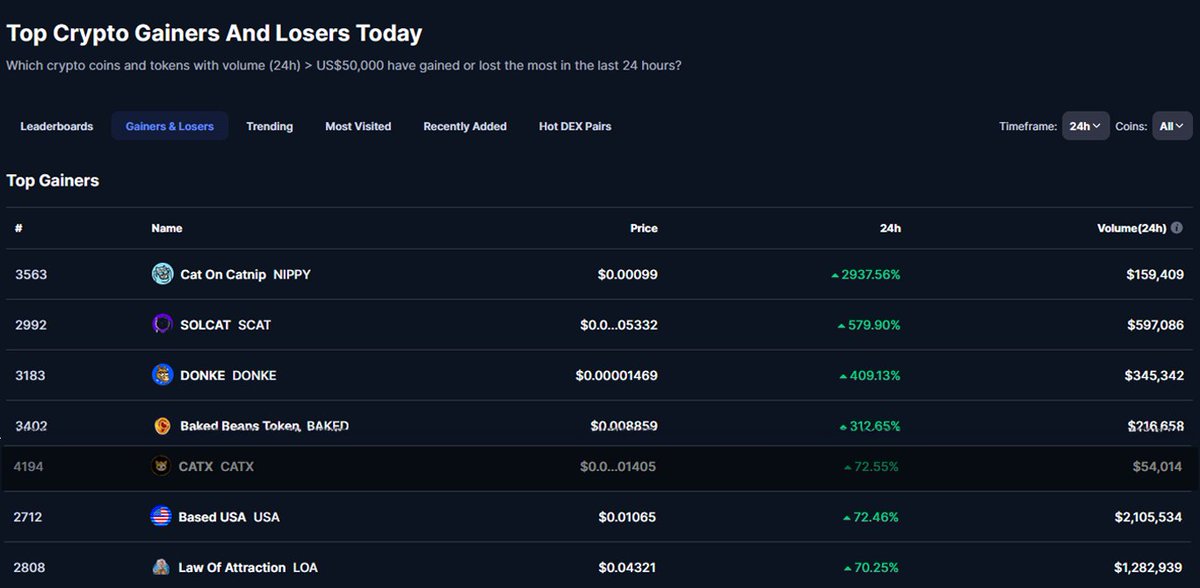
Task: Open the Cat On Catnip NIPPY link
Action: pyautogui.click(x=245, y=274)
